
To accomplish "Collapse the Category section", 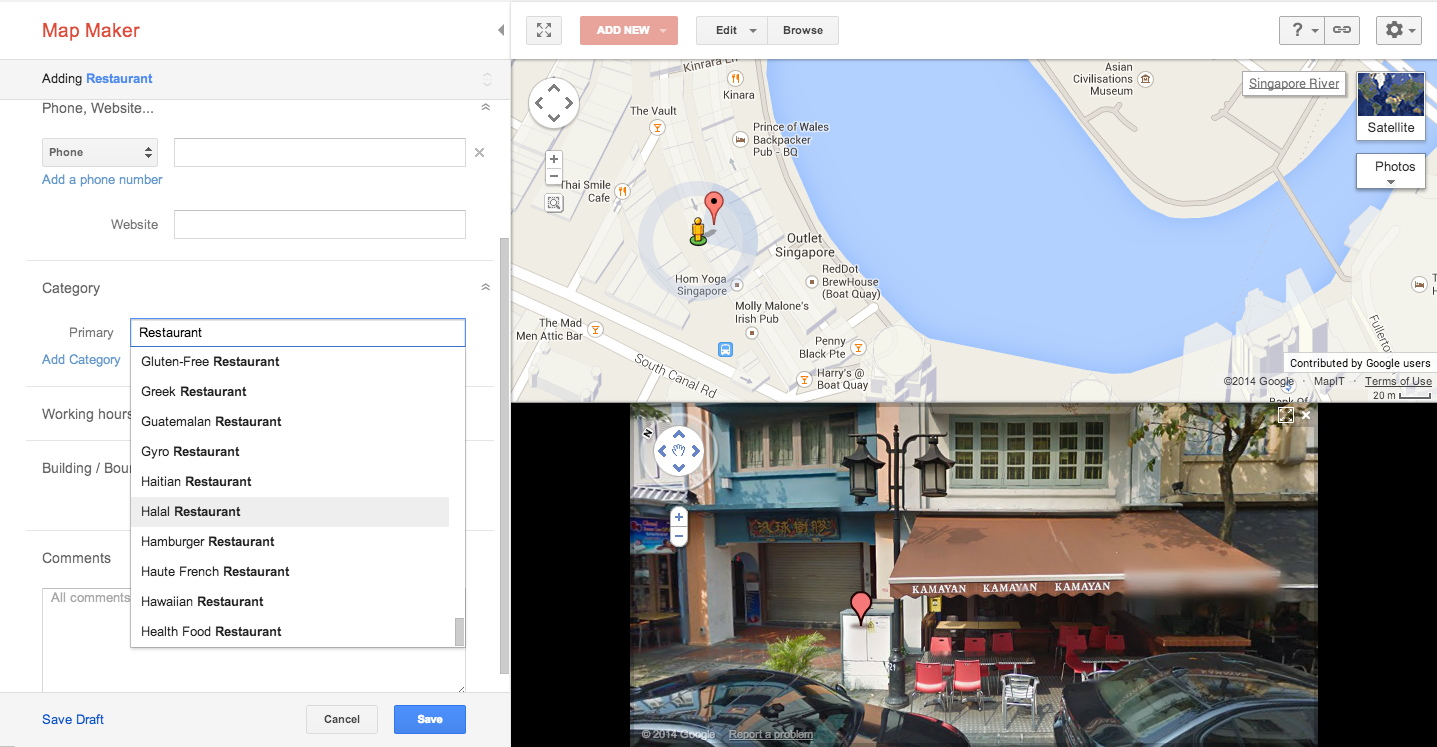I will click(x=486, y=287).
